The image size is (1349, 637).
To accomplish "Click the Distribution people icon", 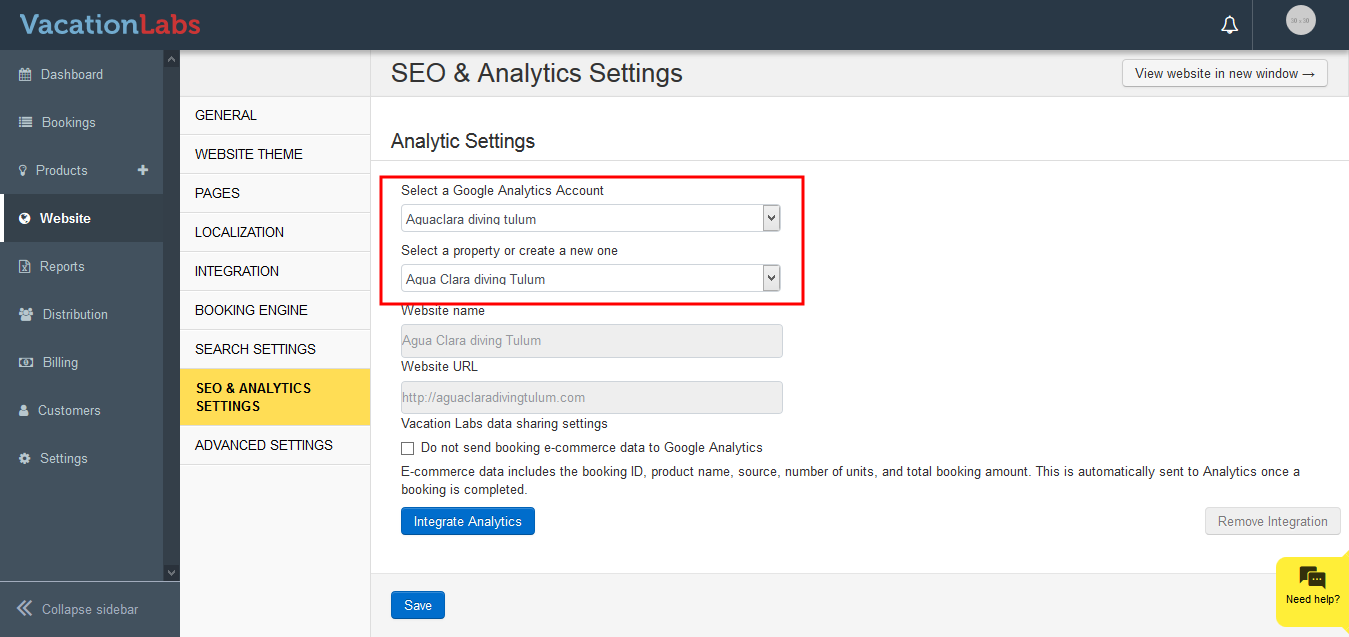I will tap(25, 315).
